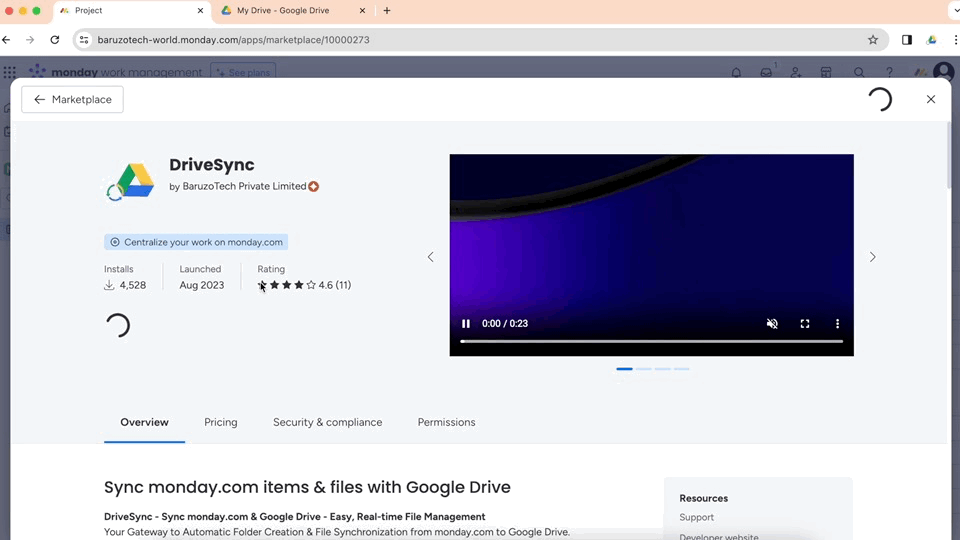The height and width of the screenshot is (540, 960).
Task: Open the Support resource link
Action: click(x=696, y=517)
